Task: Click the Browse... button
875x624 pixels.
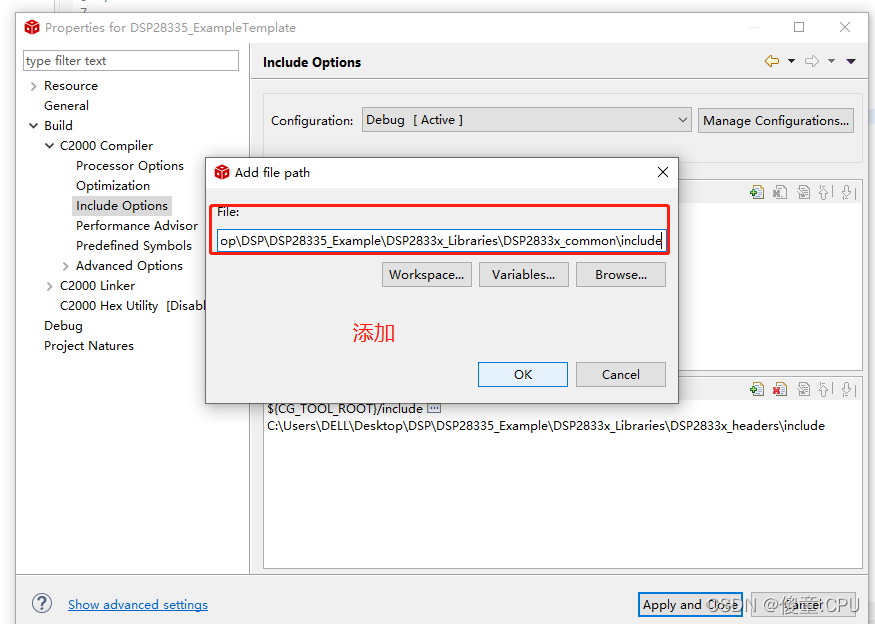Action: pos(621,275)
